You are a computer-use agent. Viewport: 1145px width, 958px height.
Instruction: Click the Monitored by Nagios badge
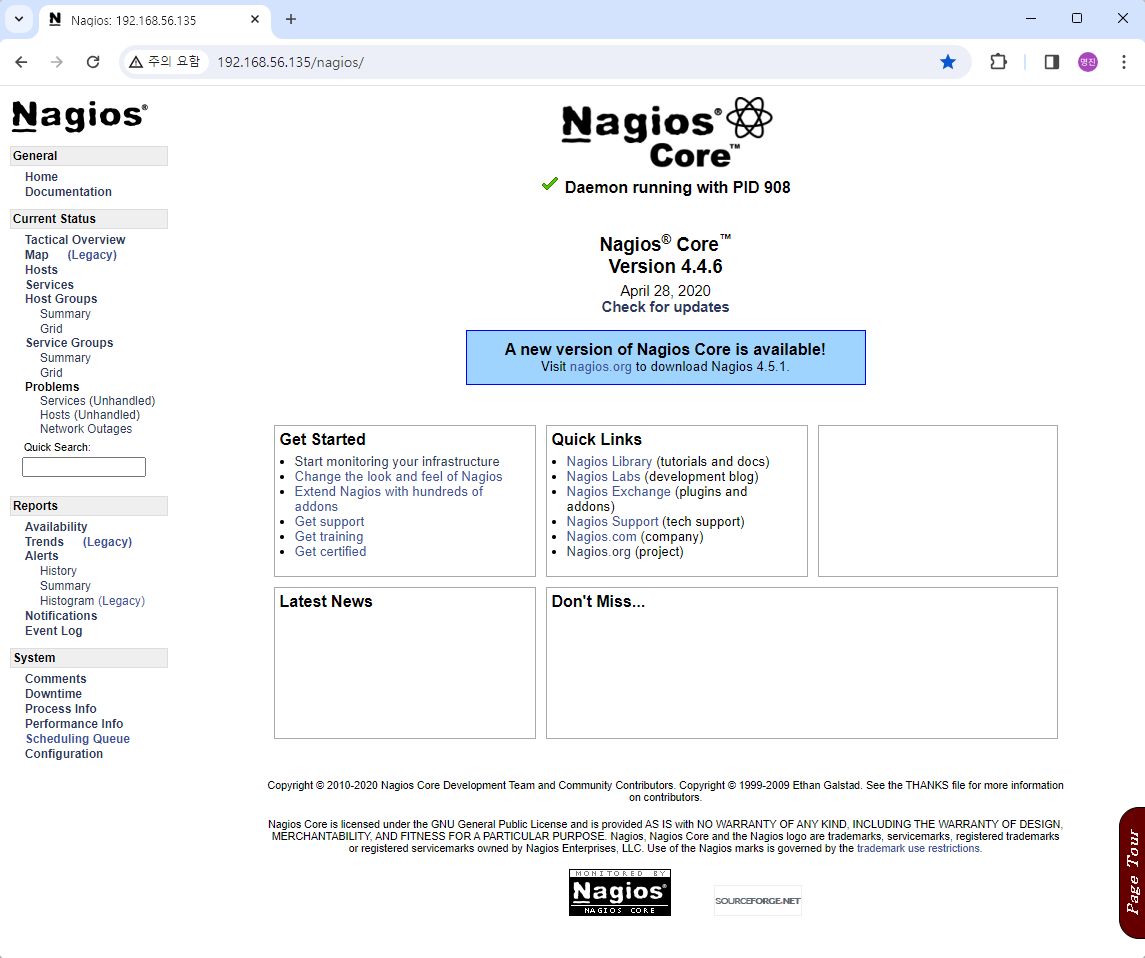(619, 892)
